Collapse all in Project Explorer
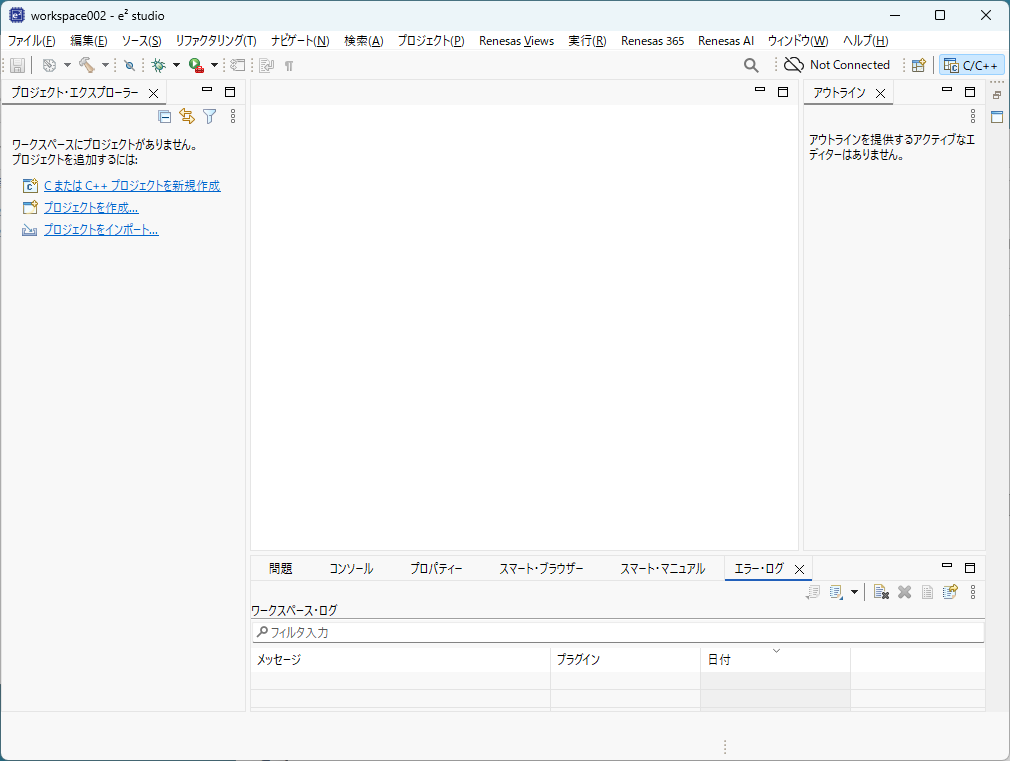The image size is (1010, 761). [x=165, y=116]
